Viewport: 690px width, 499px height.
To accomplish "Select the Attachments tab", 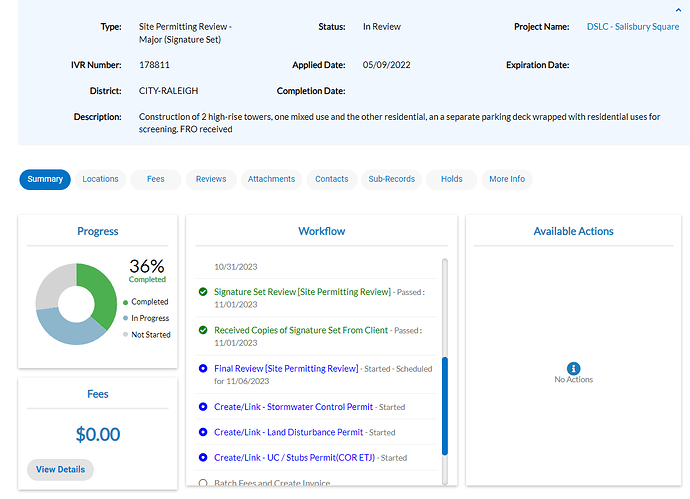I will pos(272,179).
